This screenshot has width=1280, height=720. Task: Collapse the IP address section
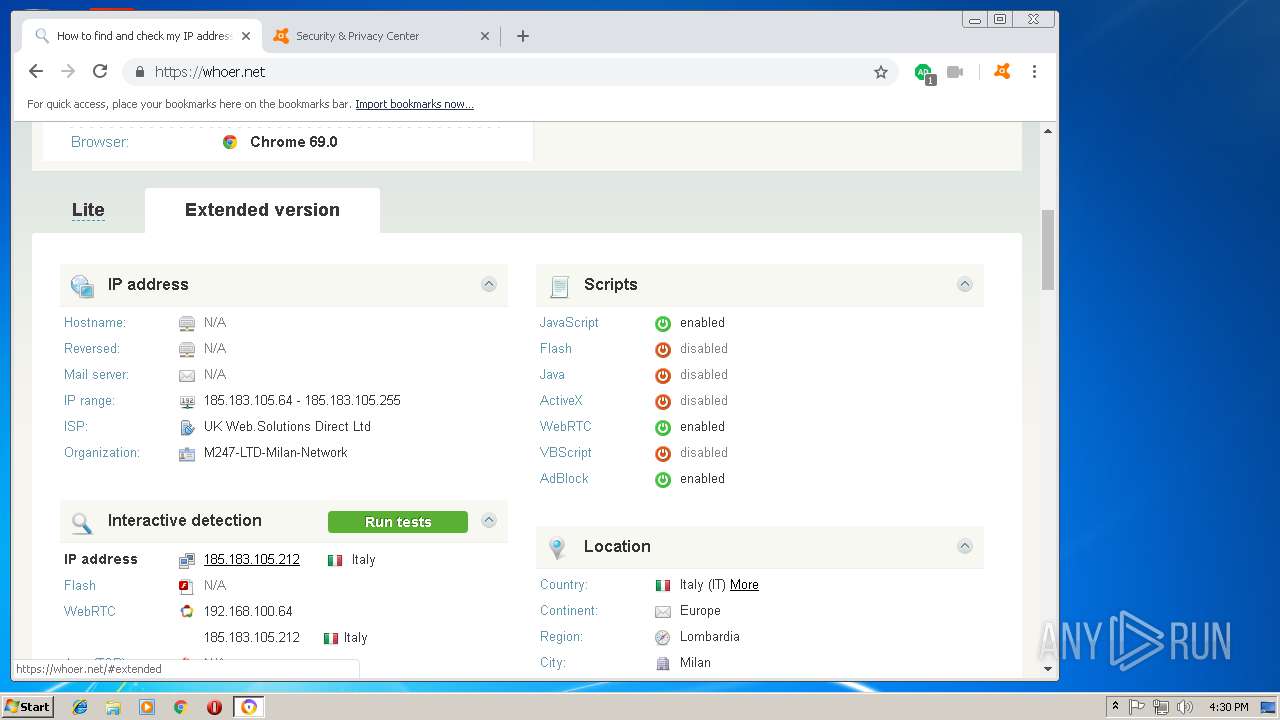pyautogui.click(x=489, y=284)
